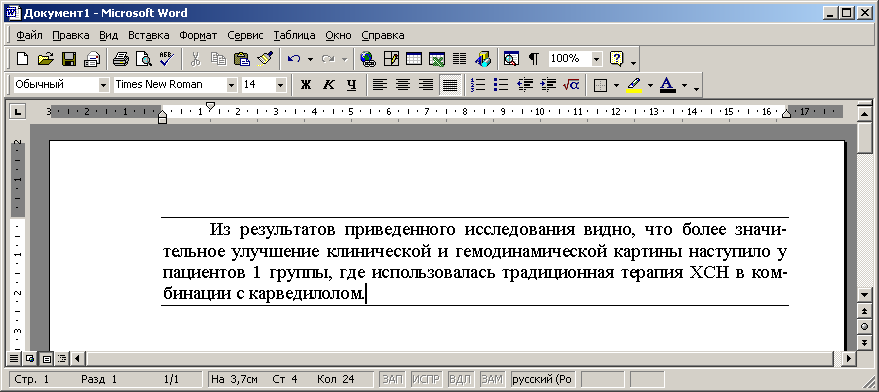
Task: Insert a Microsoft Excel worksheet
Action: tap(437, 58)
